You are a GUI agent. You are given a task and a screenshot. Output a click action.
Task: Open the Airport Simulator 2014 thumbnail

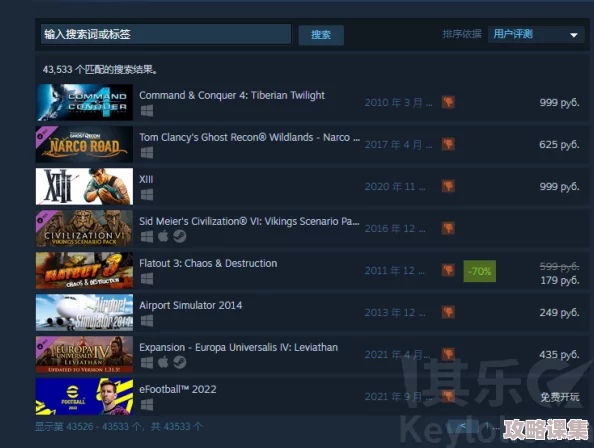click(84, 312)
